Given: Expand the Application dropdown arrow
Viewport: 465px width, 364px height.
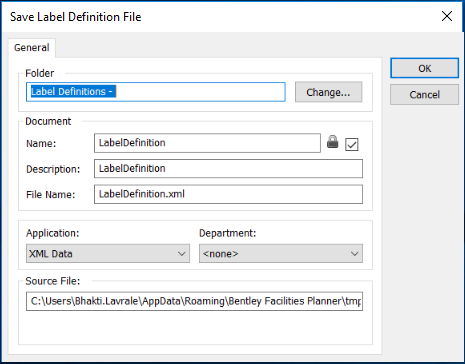Looking at the screenshot, I should pyautogui.click(x=182, y=254).
